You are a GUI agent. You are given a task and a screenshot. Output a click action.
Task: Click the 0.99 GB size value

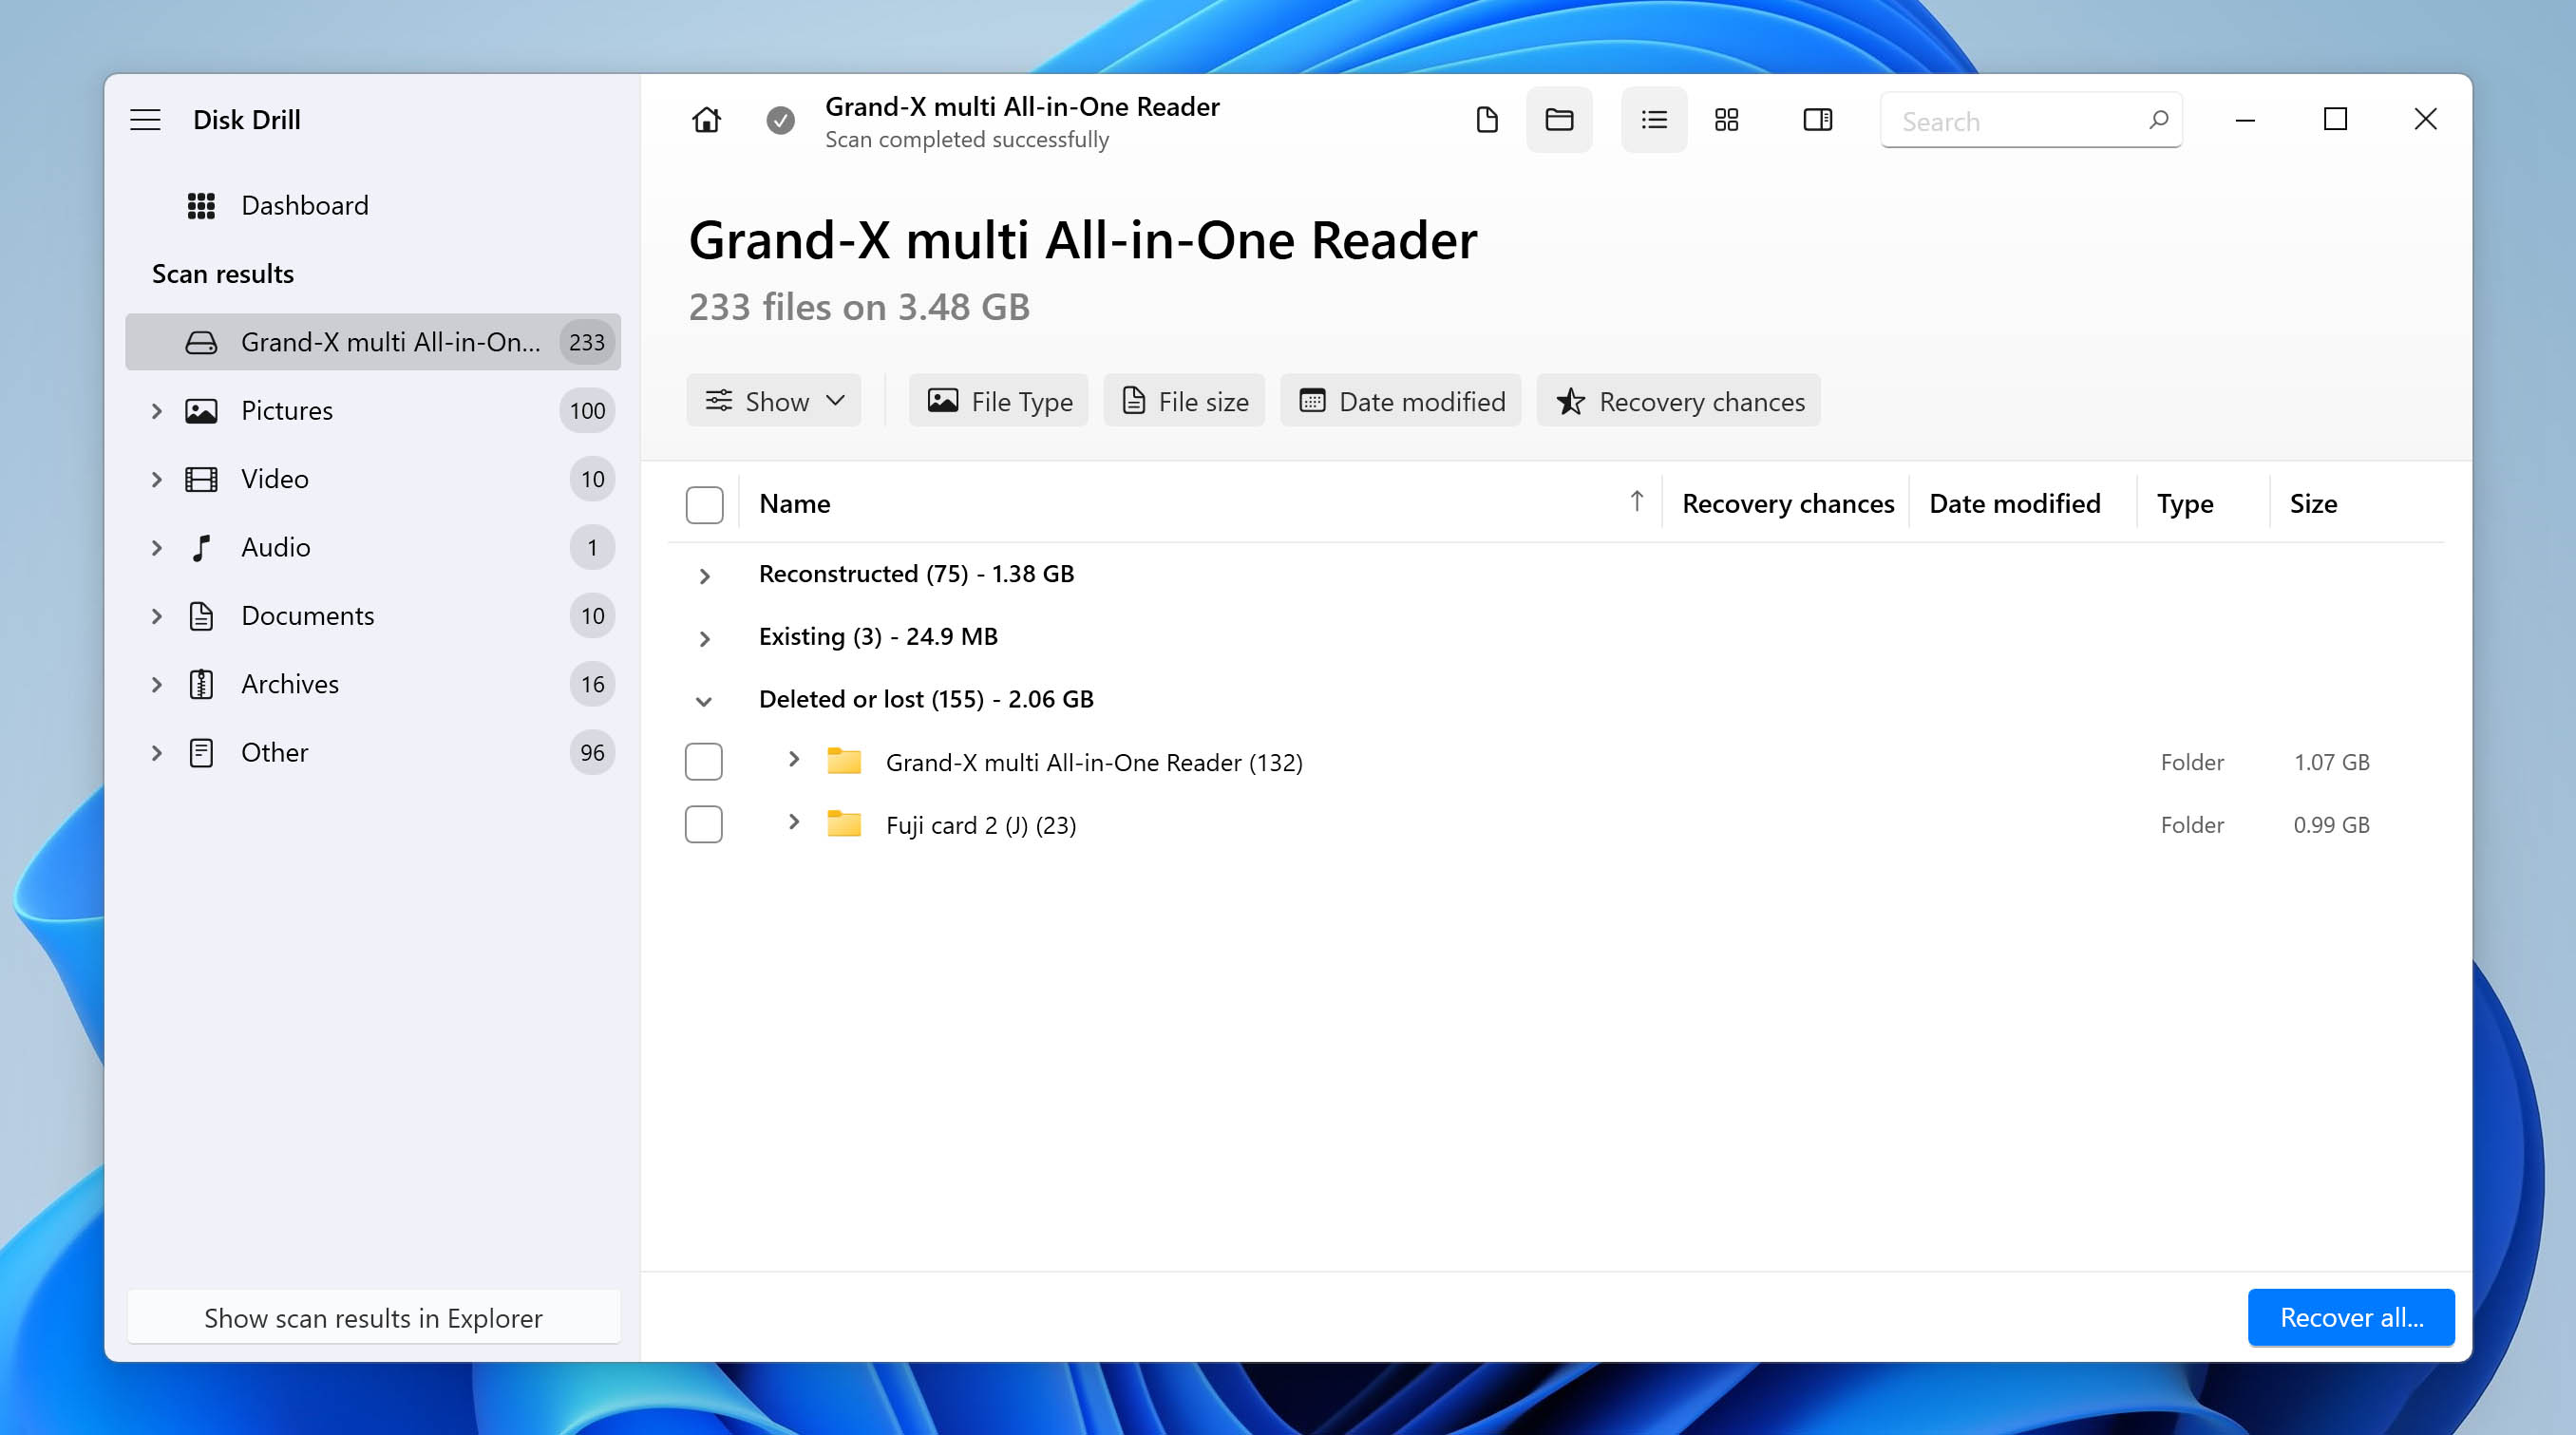[2331, 826]
